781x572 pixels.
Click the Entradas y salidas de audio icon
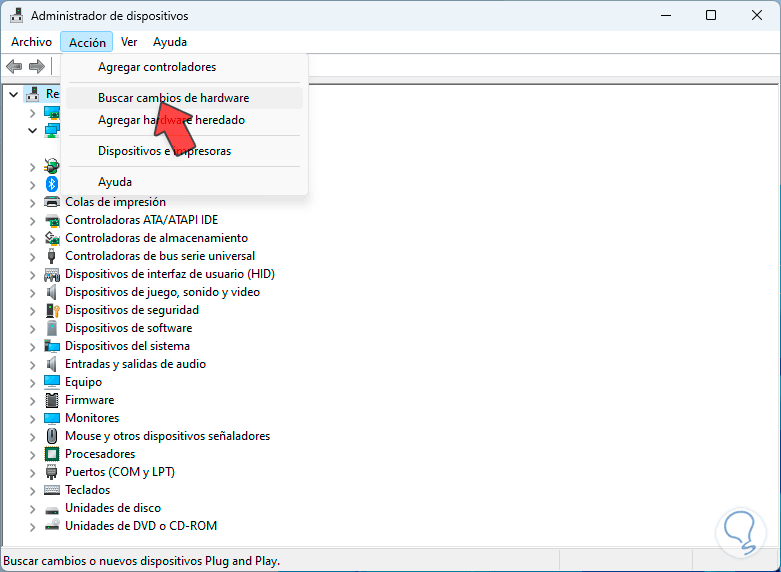pos(52,364)
